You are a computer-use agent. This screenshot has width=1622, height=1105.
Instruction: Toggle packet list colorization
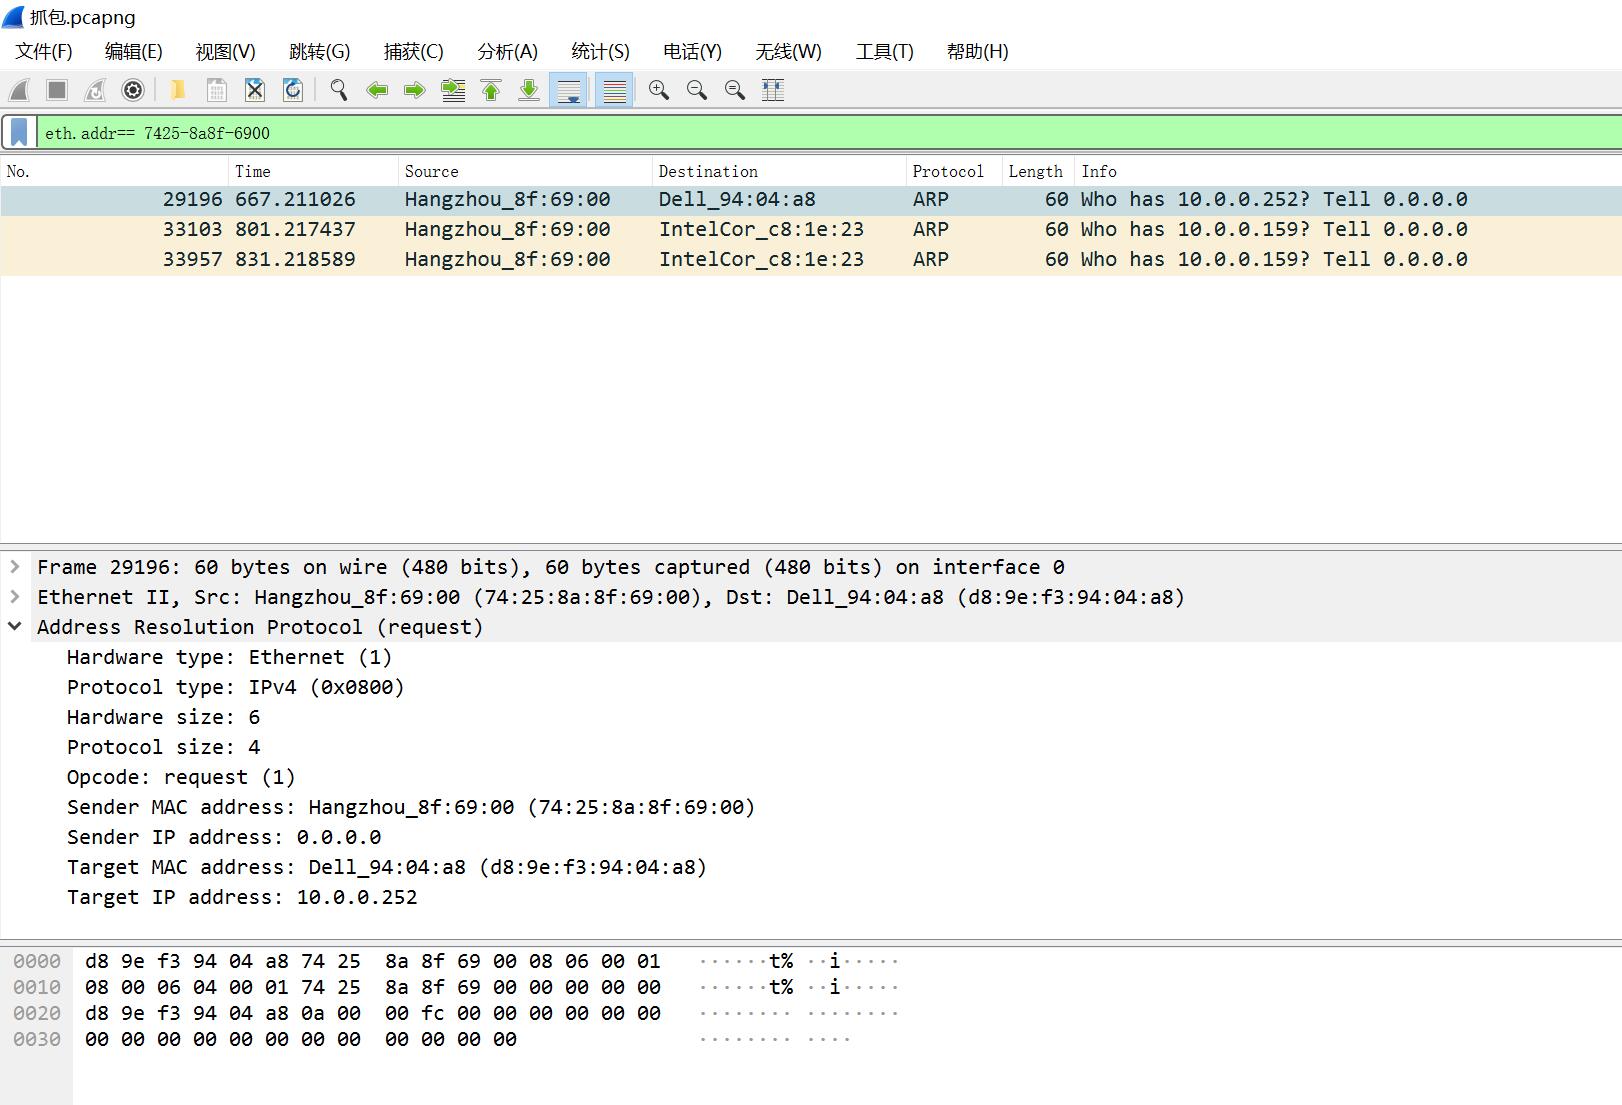click(x=614, y=90)
